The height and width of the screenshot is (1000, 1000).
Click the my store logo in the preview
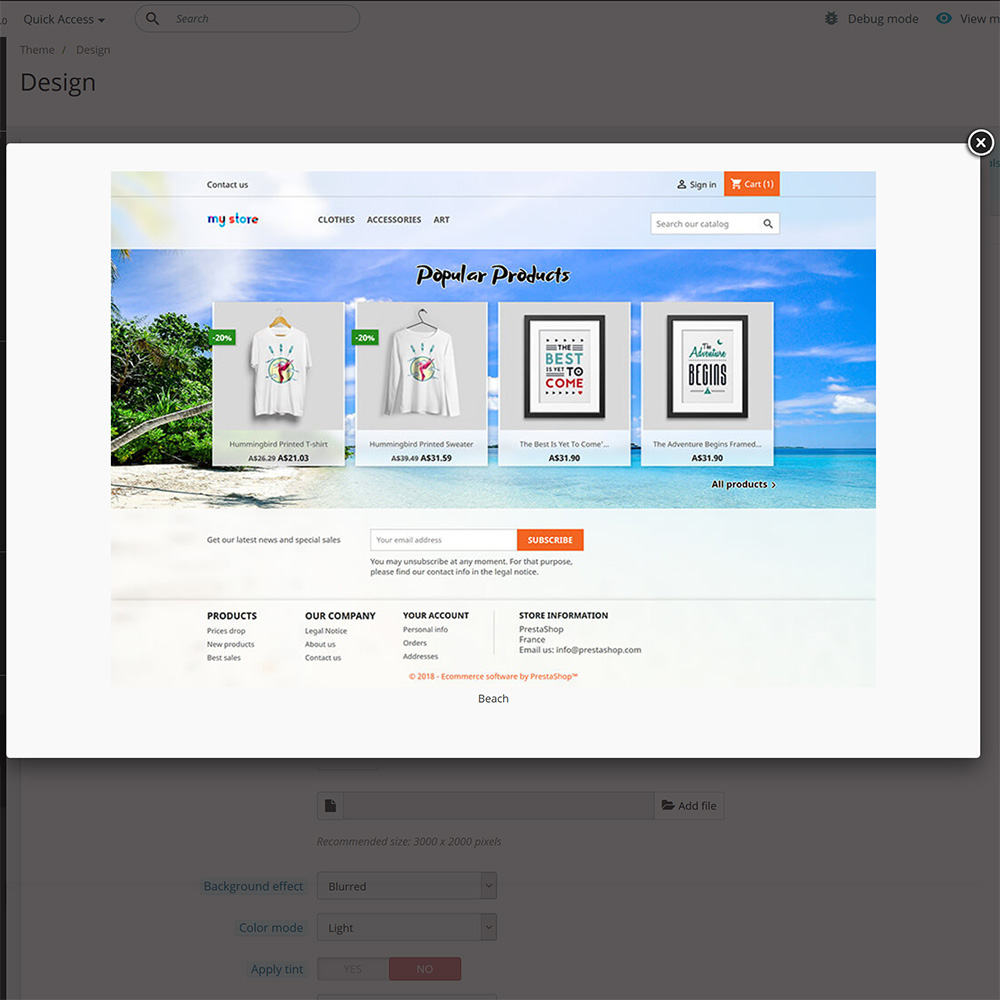(x=233, y=219)
